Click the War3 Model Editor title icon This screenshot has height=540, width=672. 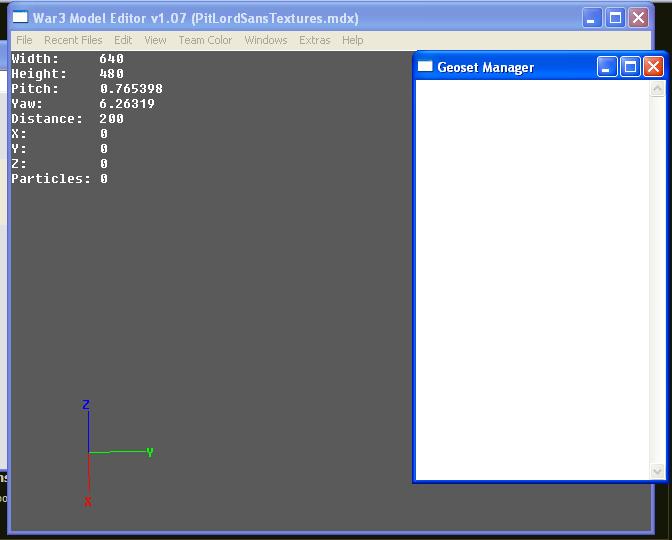click(20, 18)
